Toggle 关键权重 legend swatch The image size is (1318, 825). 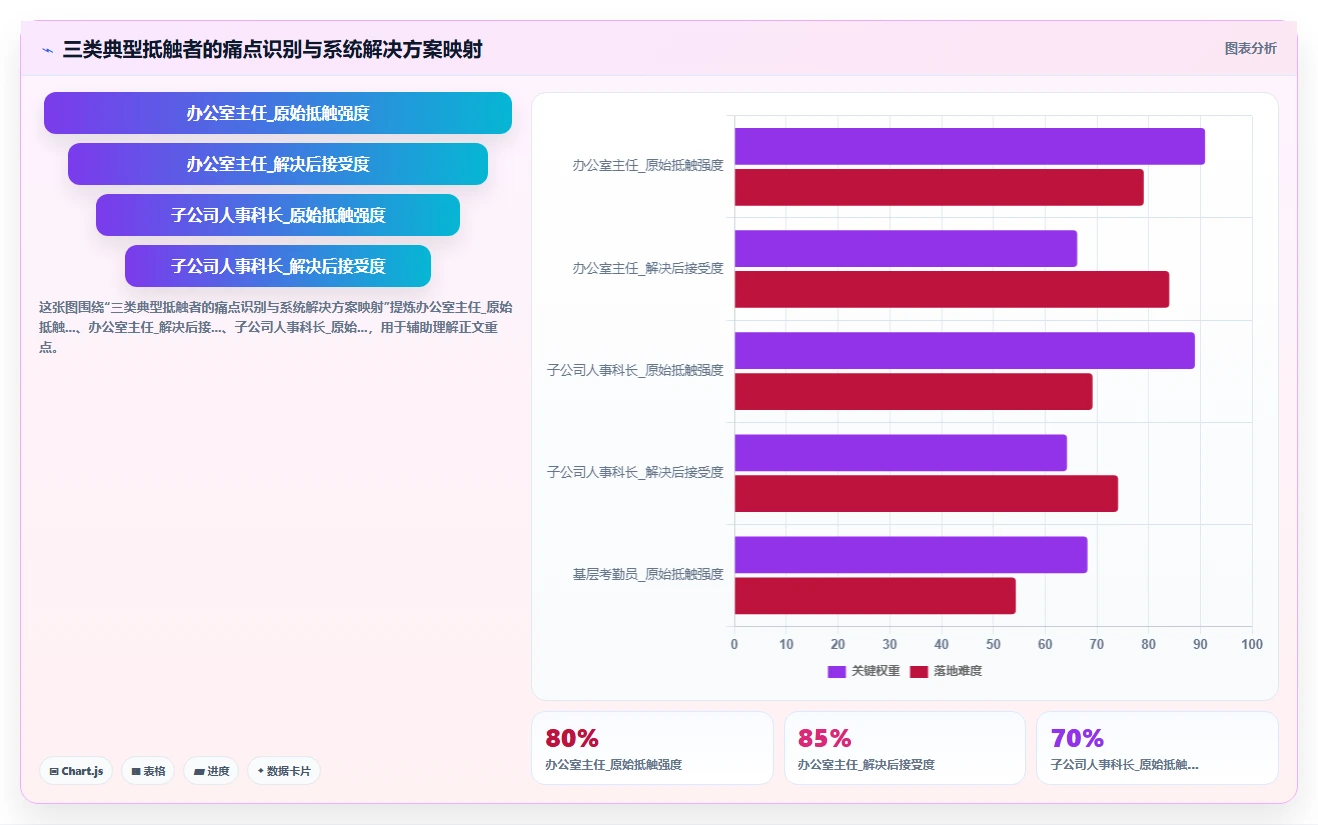pos(837,671)
